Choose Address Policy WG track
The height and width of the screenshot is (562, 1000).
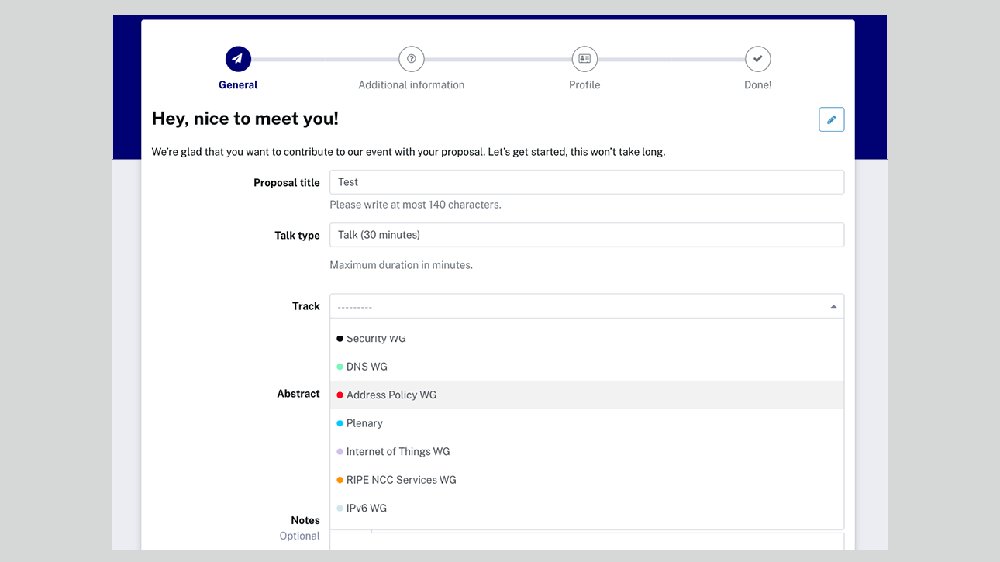pos(391,395)
